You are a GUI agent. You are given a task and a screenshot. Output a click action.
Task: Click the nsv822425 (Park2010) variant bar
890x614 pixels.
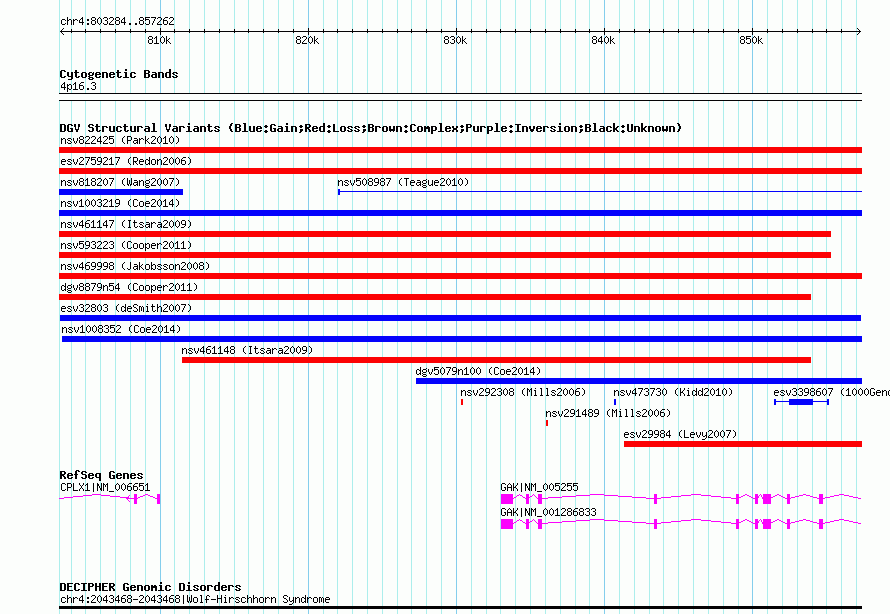[460, 150]
